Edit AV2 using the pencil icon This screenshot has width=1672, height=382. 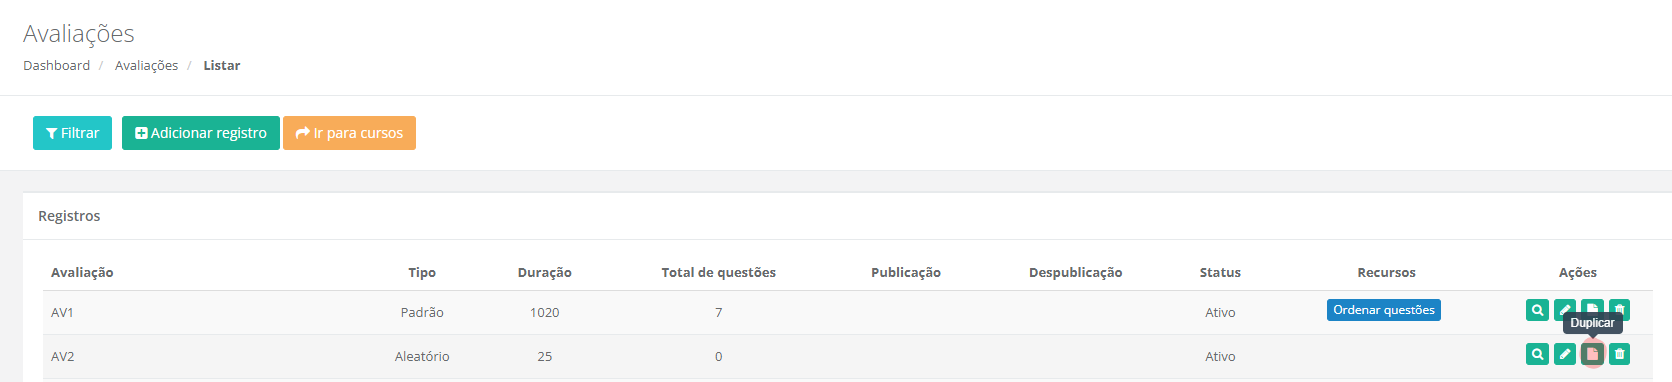tap(1565, 354)
